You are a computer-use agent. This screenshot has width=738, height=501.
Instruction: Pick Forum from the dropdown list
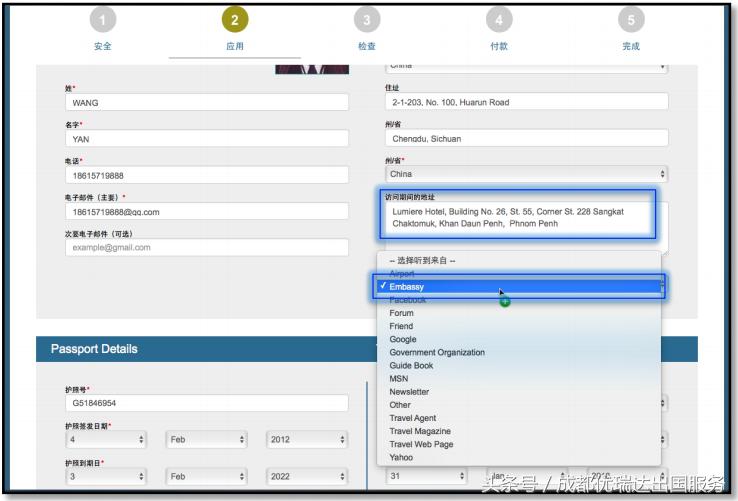click(x=519, y=313)
